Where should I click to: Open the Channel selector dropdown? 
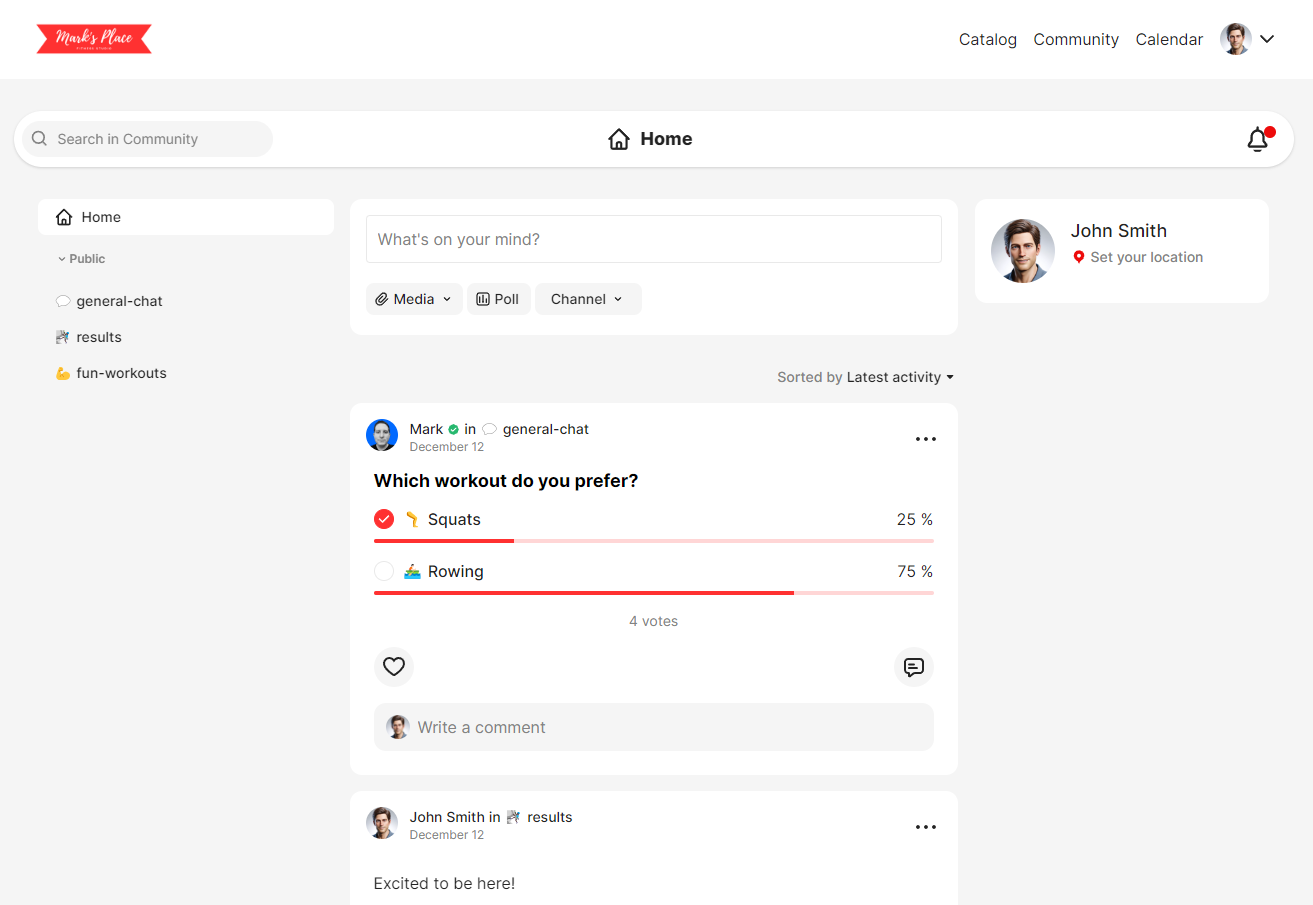point(588,299)
